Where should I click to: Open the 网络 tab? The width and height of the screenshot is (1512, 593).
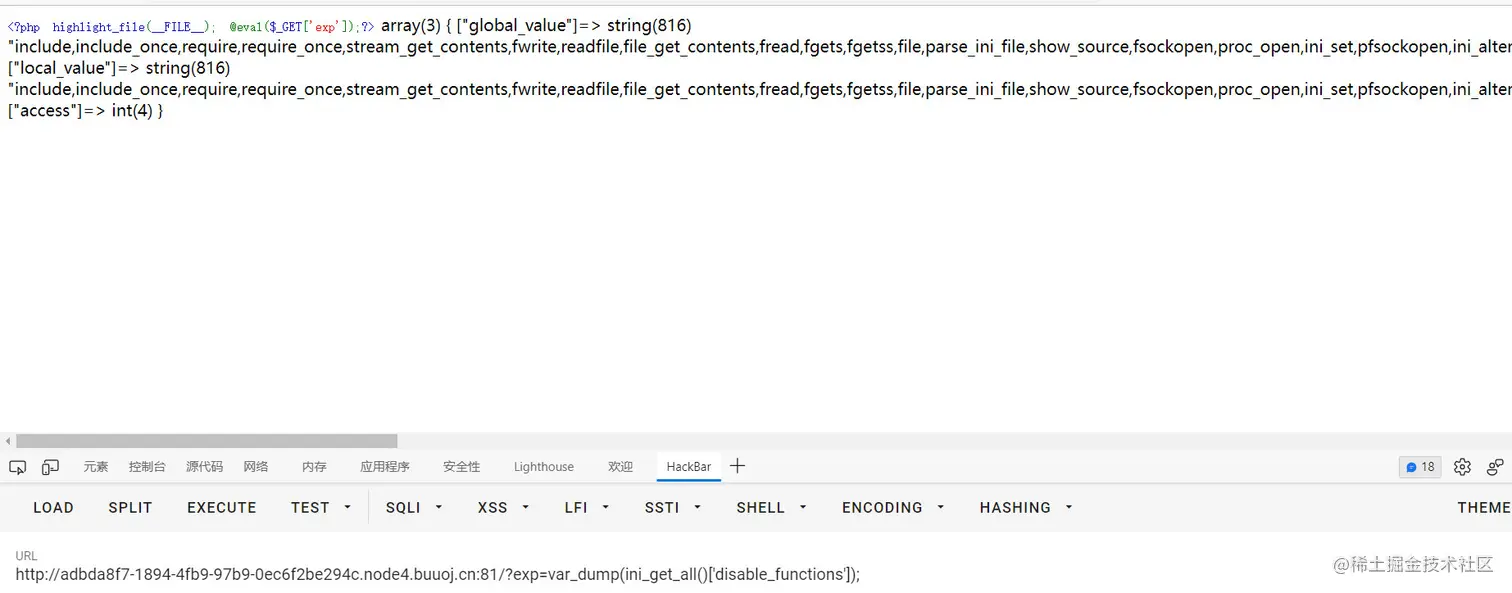(256, 467)
